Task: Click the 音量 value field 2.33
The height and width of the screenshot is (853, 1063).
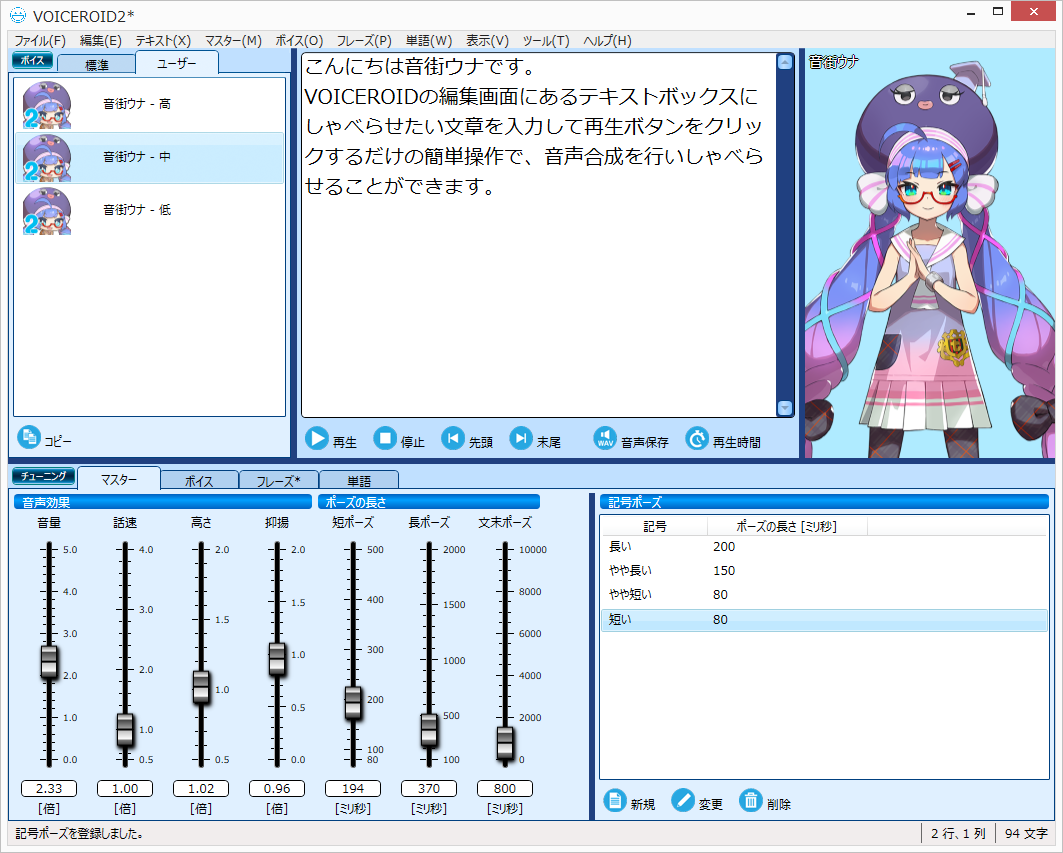Action: [49, 789]
